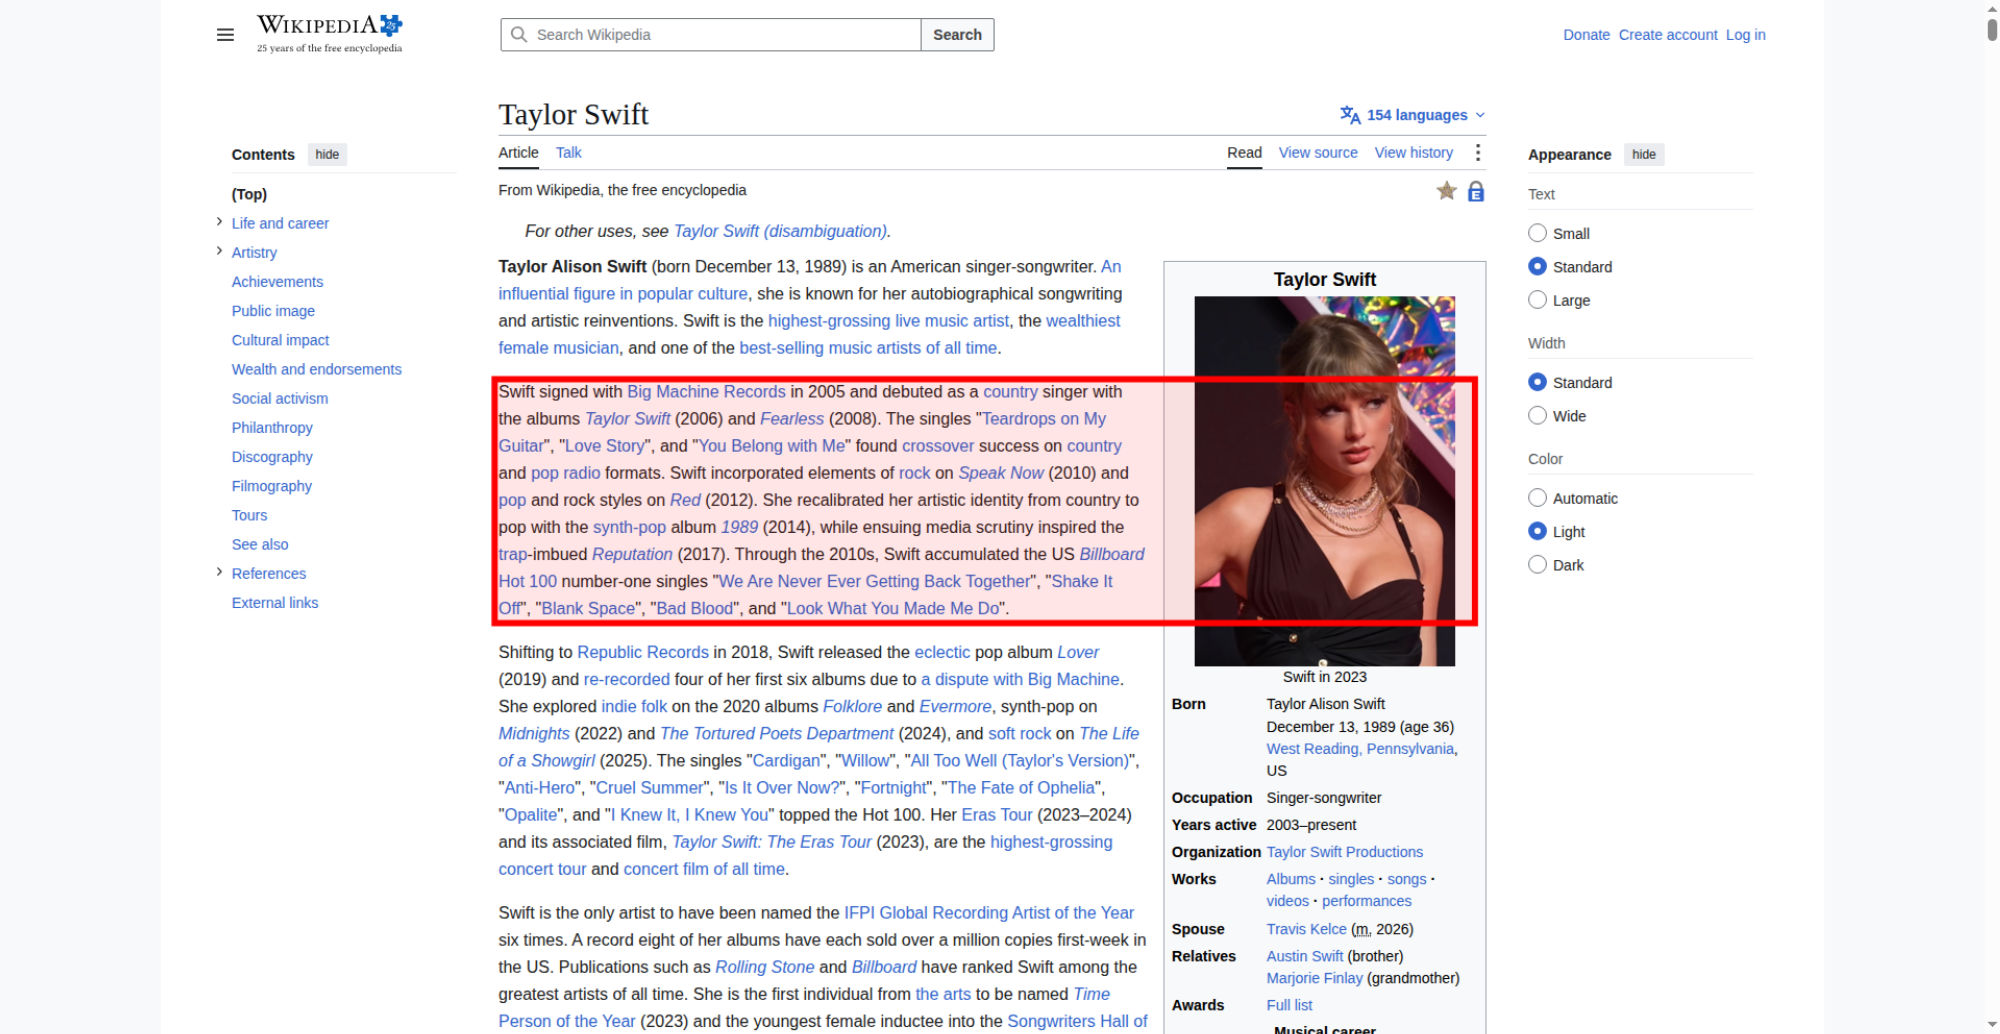Click the Taylor Swift infobox photo
The width and height of the screenshot is (2000, 1034).
point(1324,481)
